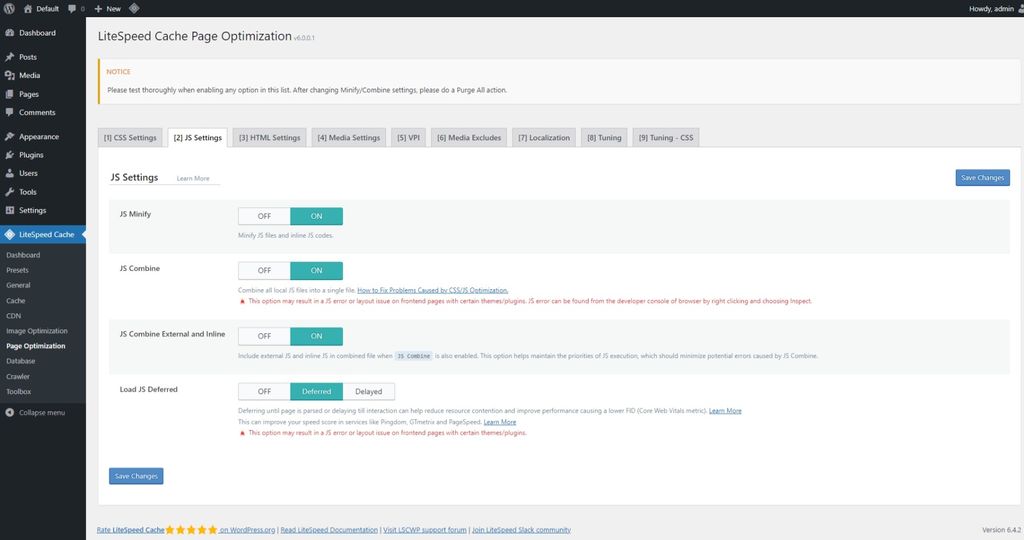Image resolution: width=1024 pixels, height=540 pixels.
Task: Click the Media icon in sidebar
Action: (10, 75)
